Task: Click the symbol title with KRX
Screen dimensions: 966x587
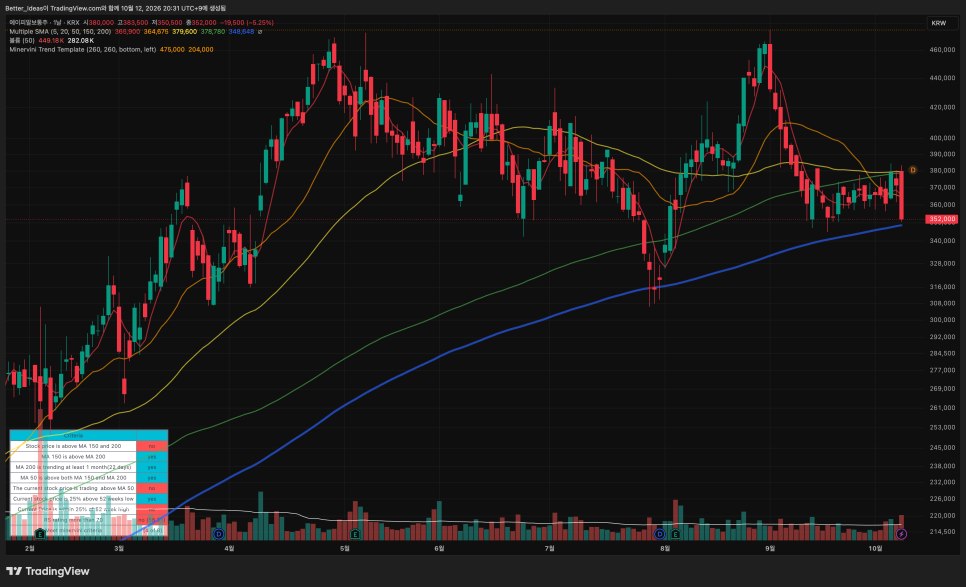Action: (x=44, y=23)
